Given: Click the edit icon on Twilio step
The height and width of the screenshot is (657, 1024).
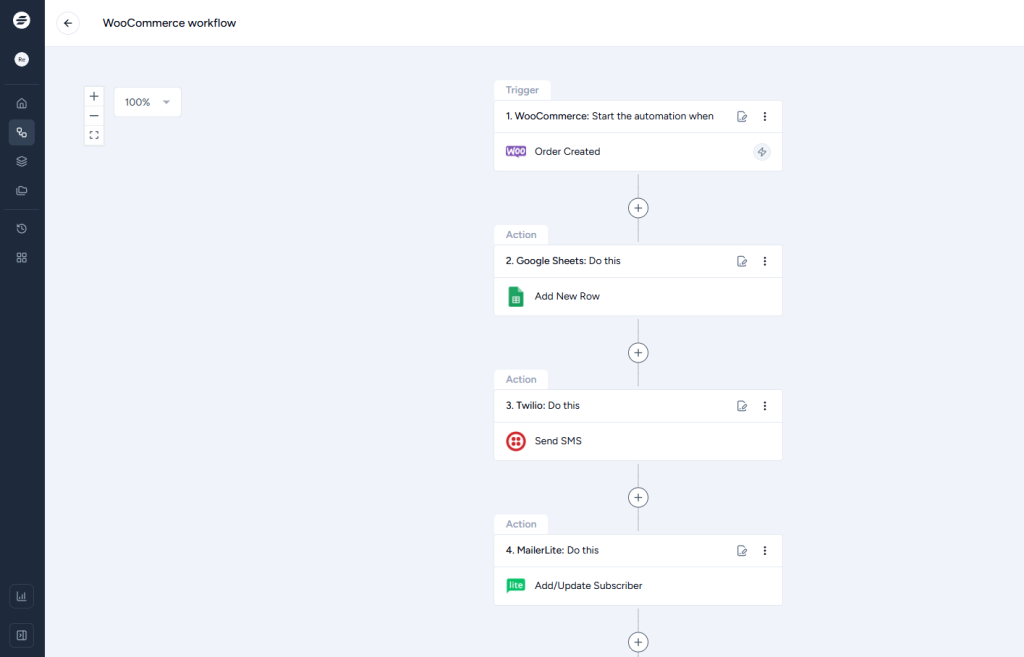Looking at the screenshot, I should [x=742, y=406].
